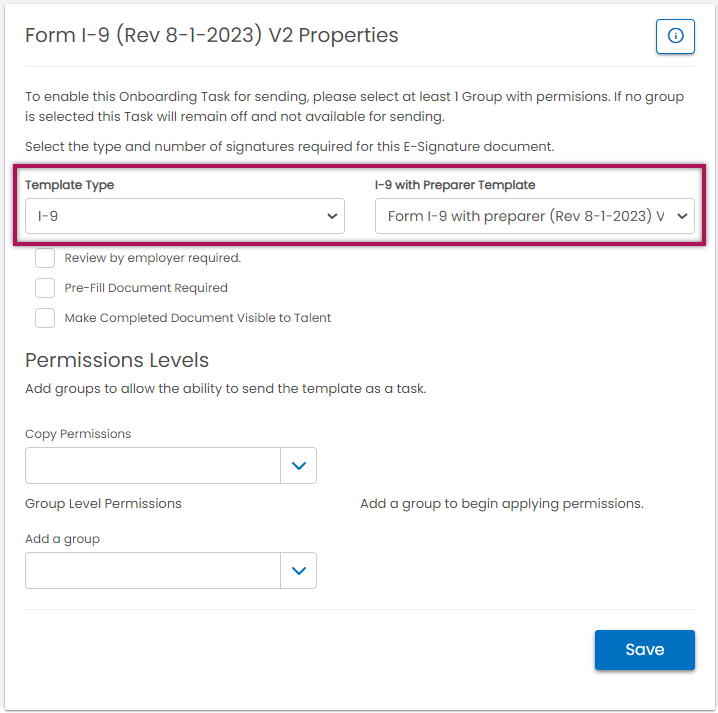Click the chevron arrow in Preparer Template select
This screenshot has width=718, height=713.
pyautogui.click(x=682, y=216)
